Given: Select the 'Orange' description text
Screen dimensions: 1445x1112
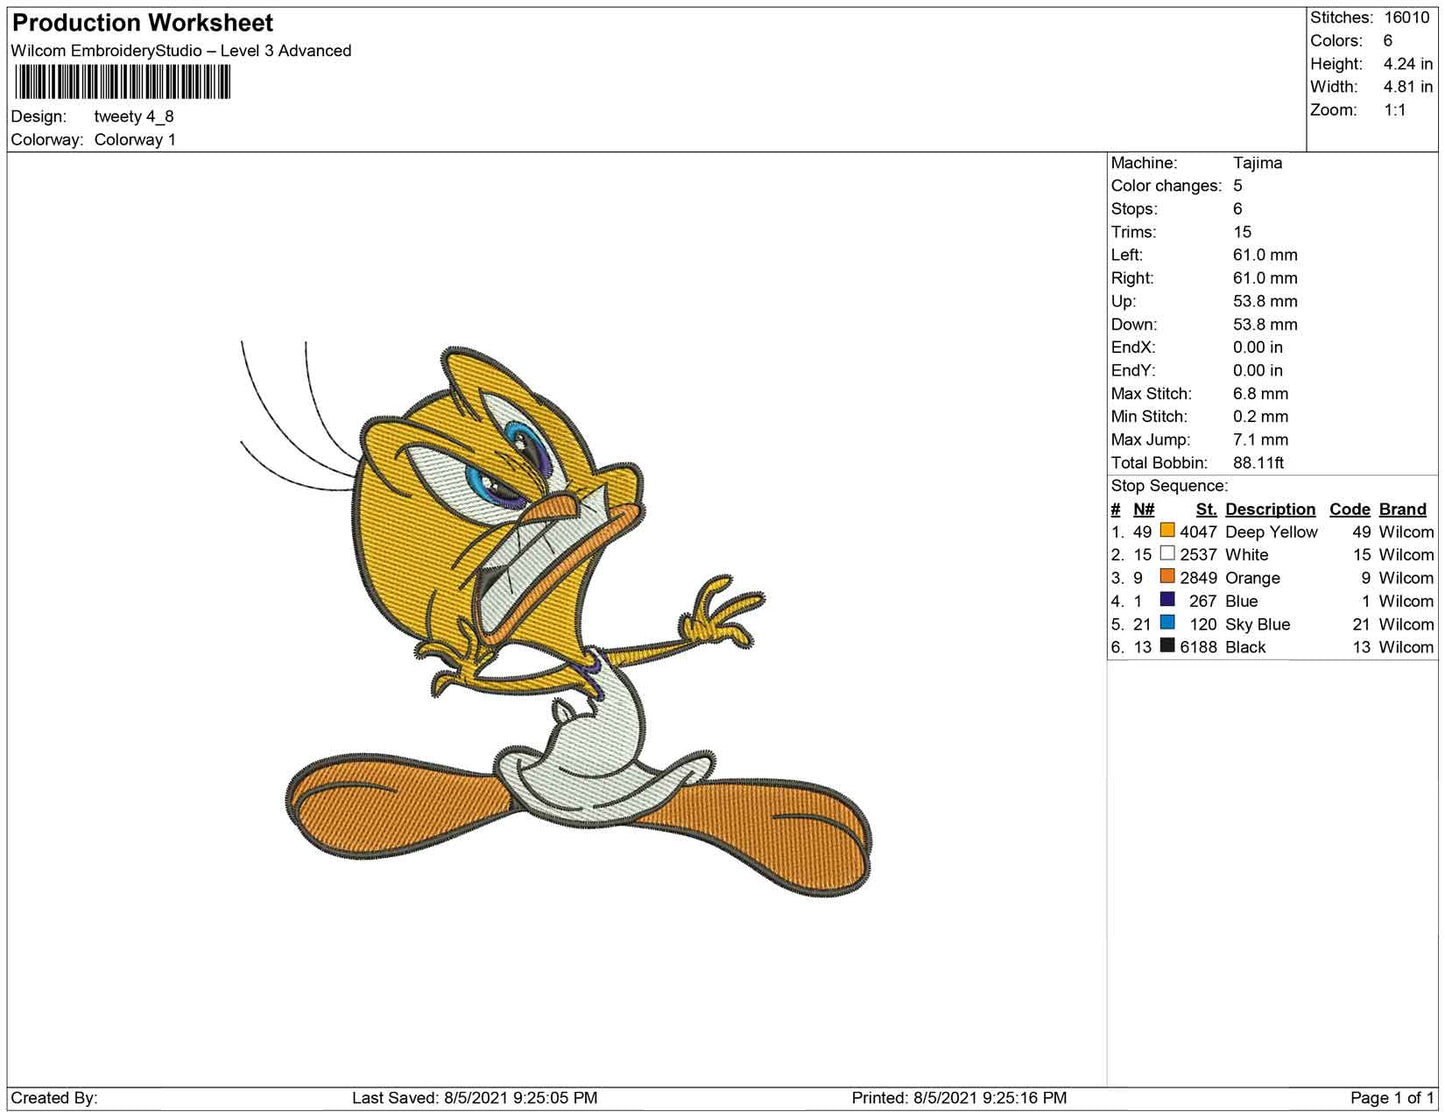Looking at the screenshot, I should pyautogui.click(x=1252, y=578).
